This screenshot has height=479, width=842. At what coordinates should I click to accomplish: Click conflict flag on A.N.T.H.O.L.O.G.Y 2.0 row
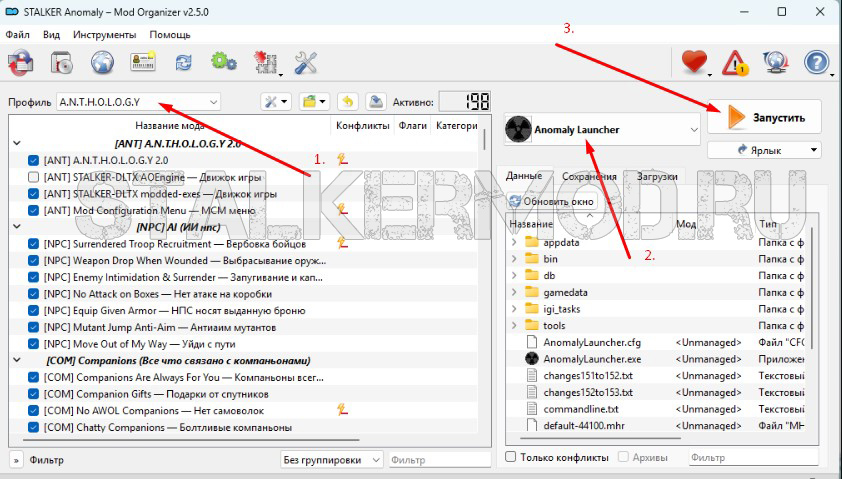click(x=342, y=159)
